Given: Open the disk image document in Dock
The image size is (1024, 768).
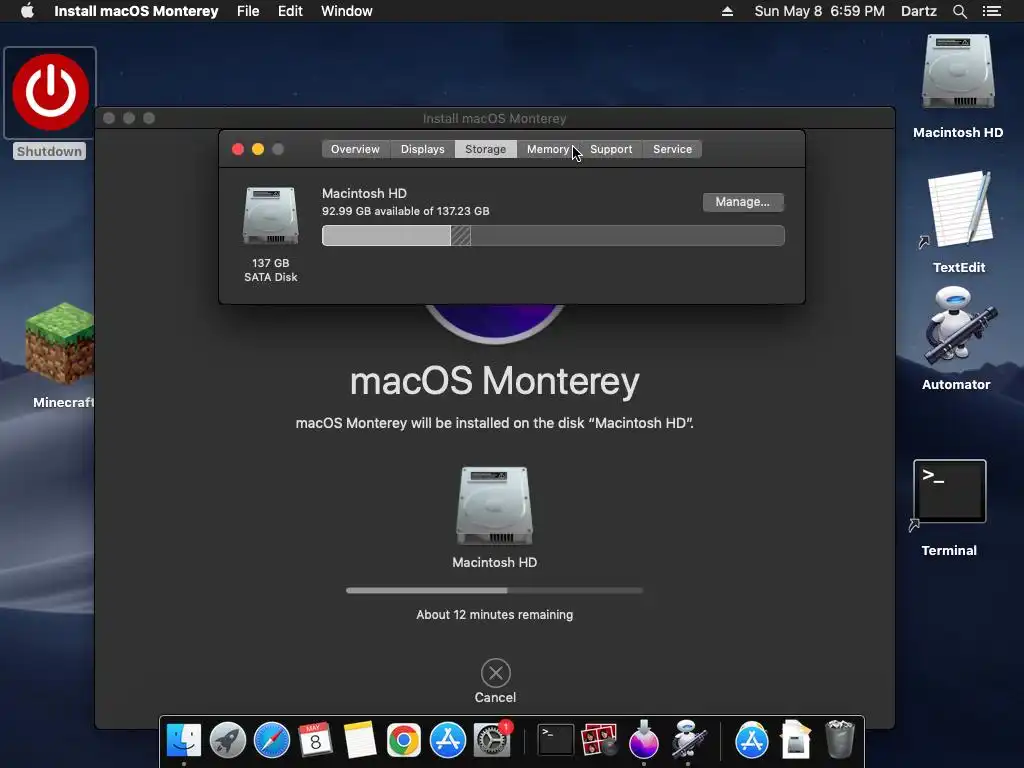Looking at the screenshot, I should (x=795, y=741).
